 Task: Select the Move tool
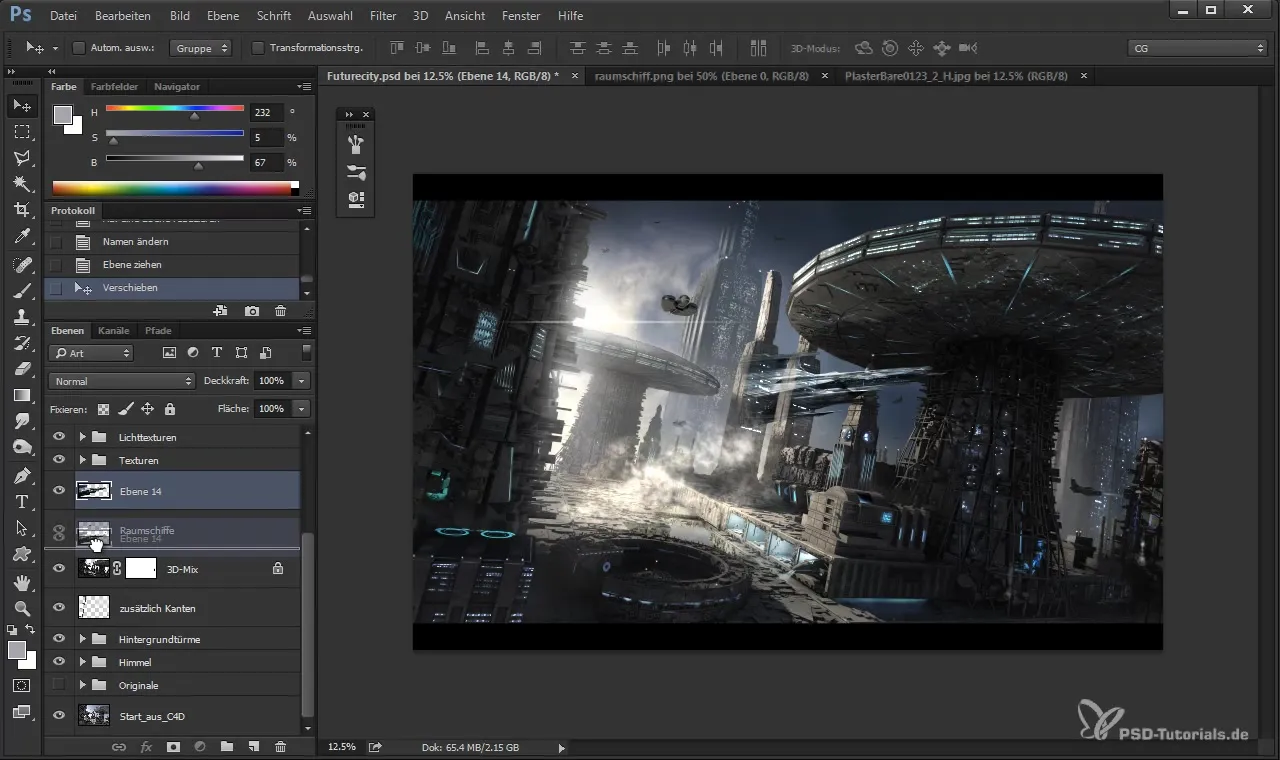[x=22, y=105]
